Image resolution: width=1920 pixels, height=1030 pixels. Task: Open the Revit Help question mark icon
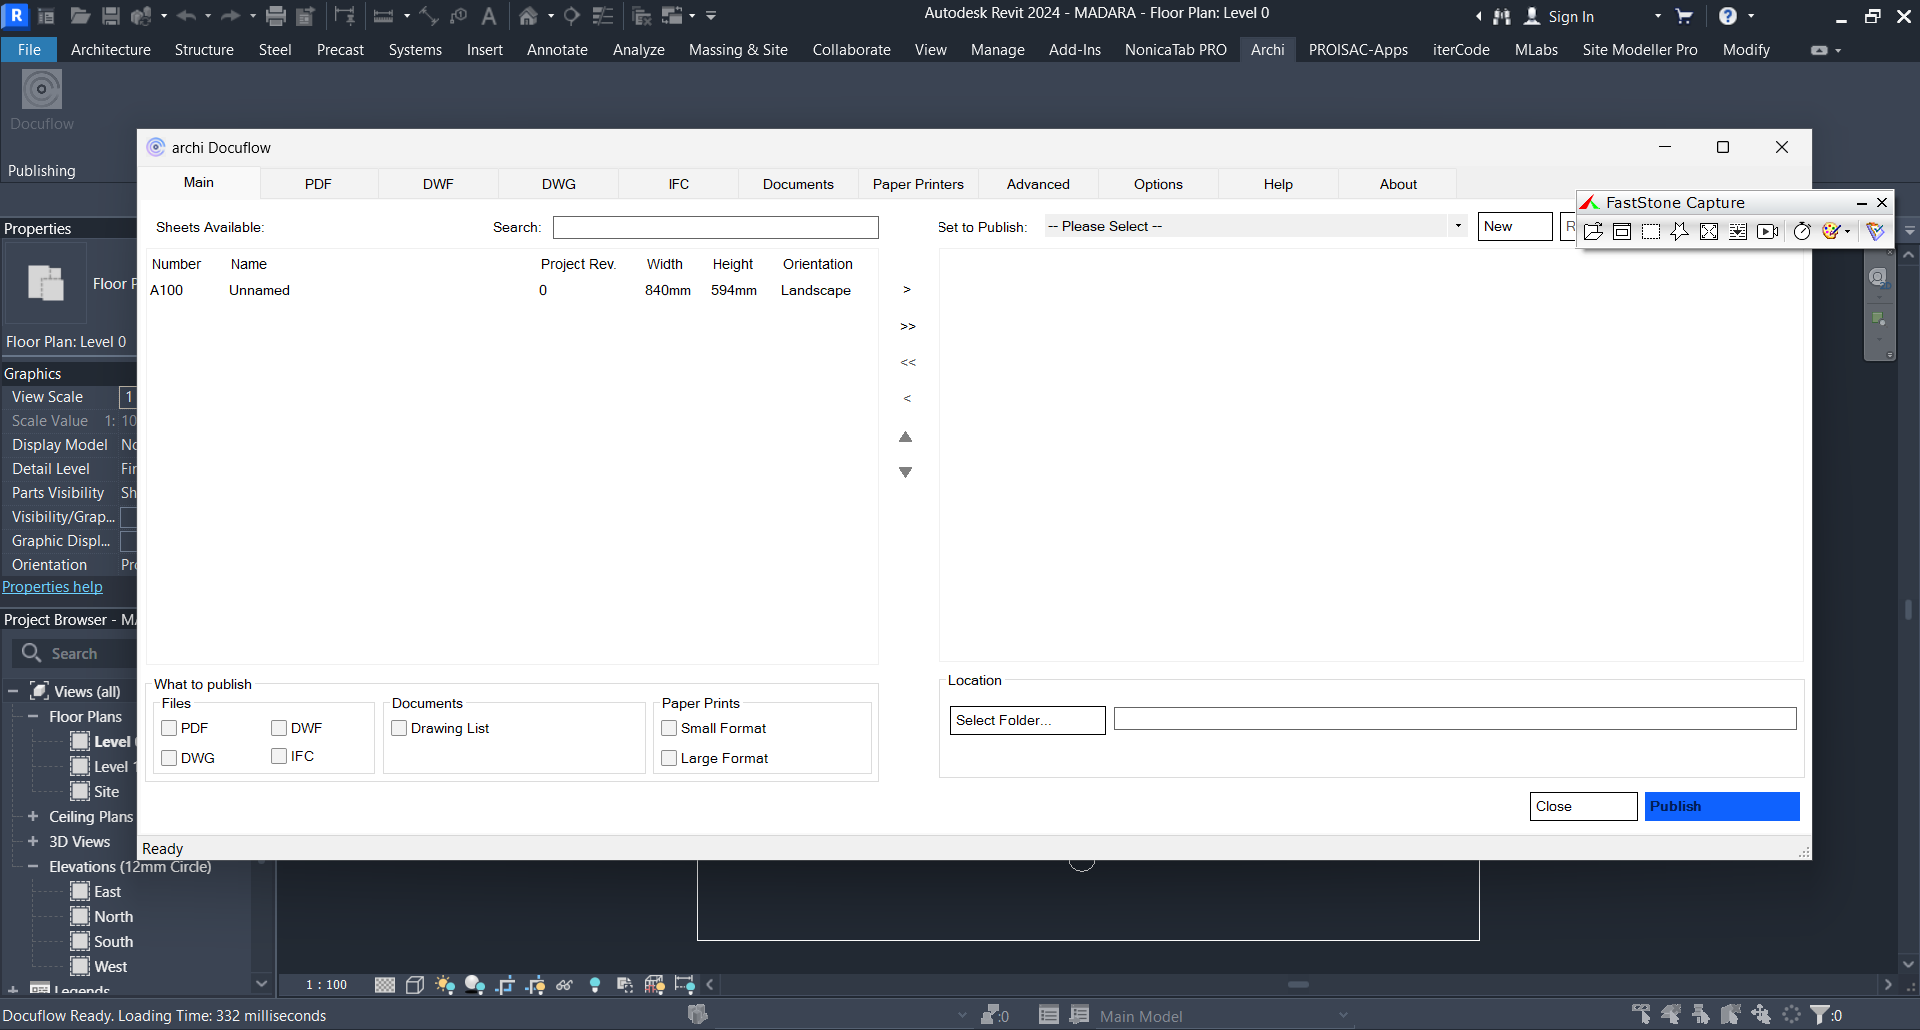[1727, 16]
